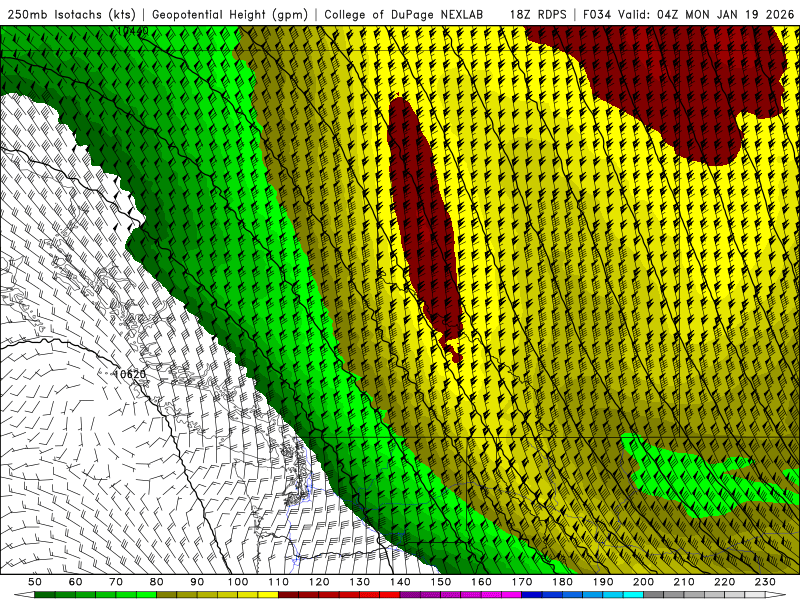Click the 50 value on the color scale
The height and width of the screenshot is (600, 800).
[35, 582]
